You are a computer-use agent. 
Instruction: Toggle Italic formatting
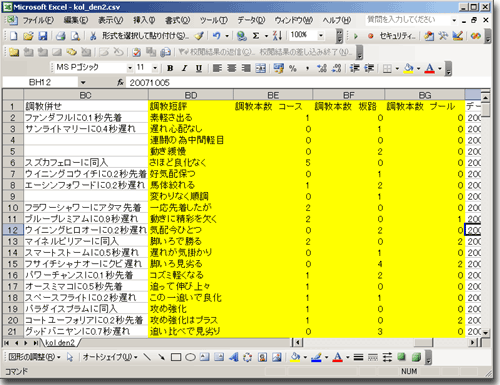pos(184,68)
